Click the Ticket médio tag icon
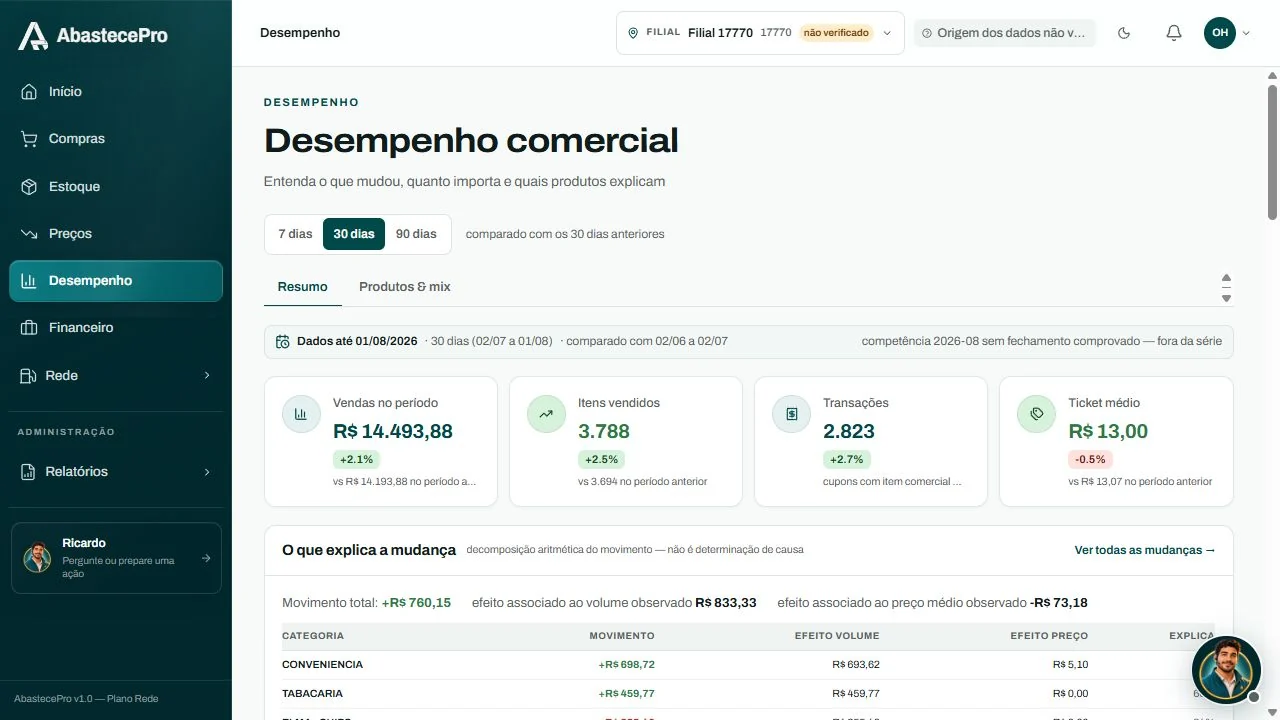This screenshot has height=720, width=1280. coord(1036,414)
